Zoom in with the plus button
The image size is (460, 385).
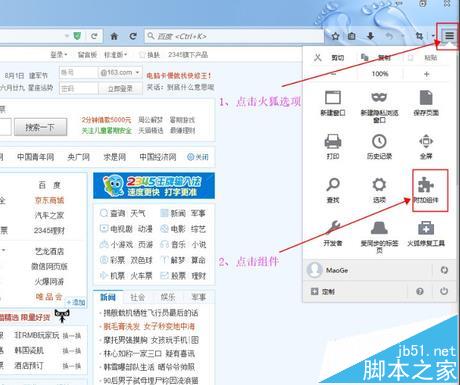pos(426,74)
